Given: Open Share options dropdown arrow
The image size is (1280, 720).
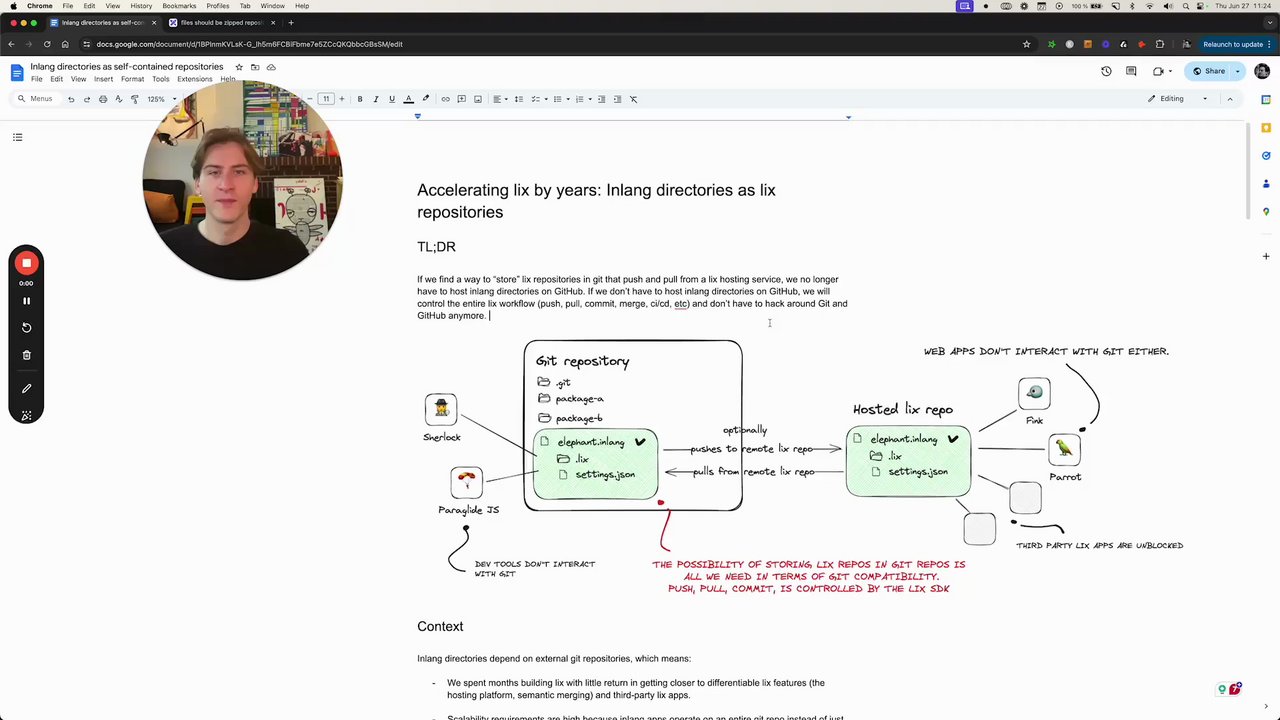Looking at the screenshot, I should click(x=1238, y=71).
